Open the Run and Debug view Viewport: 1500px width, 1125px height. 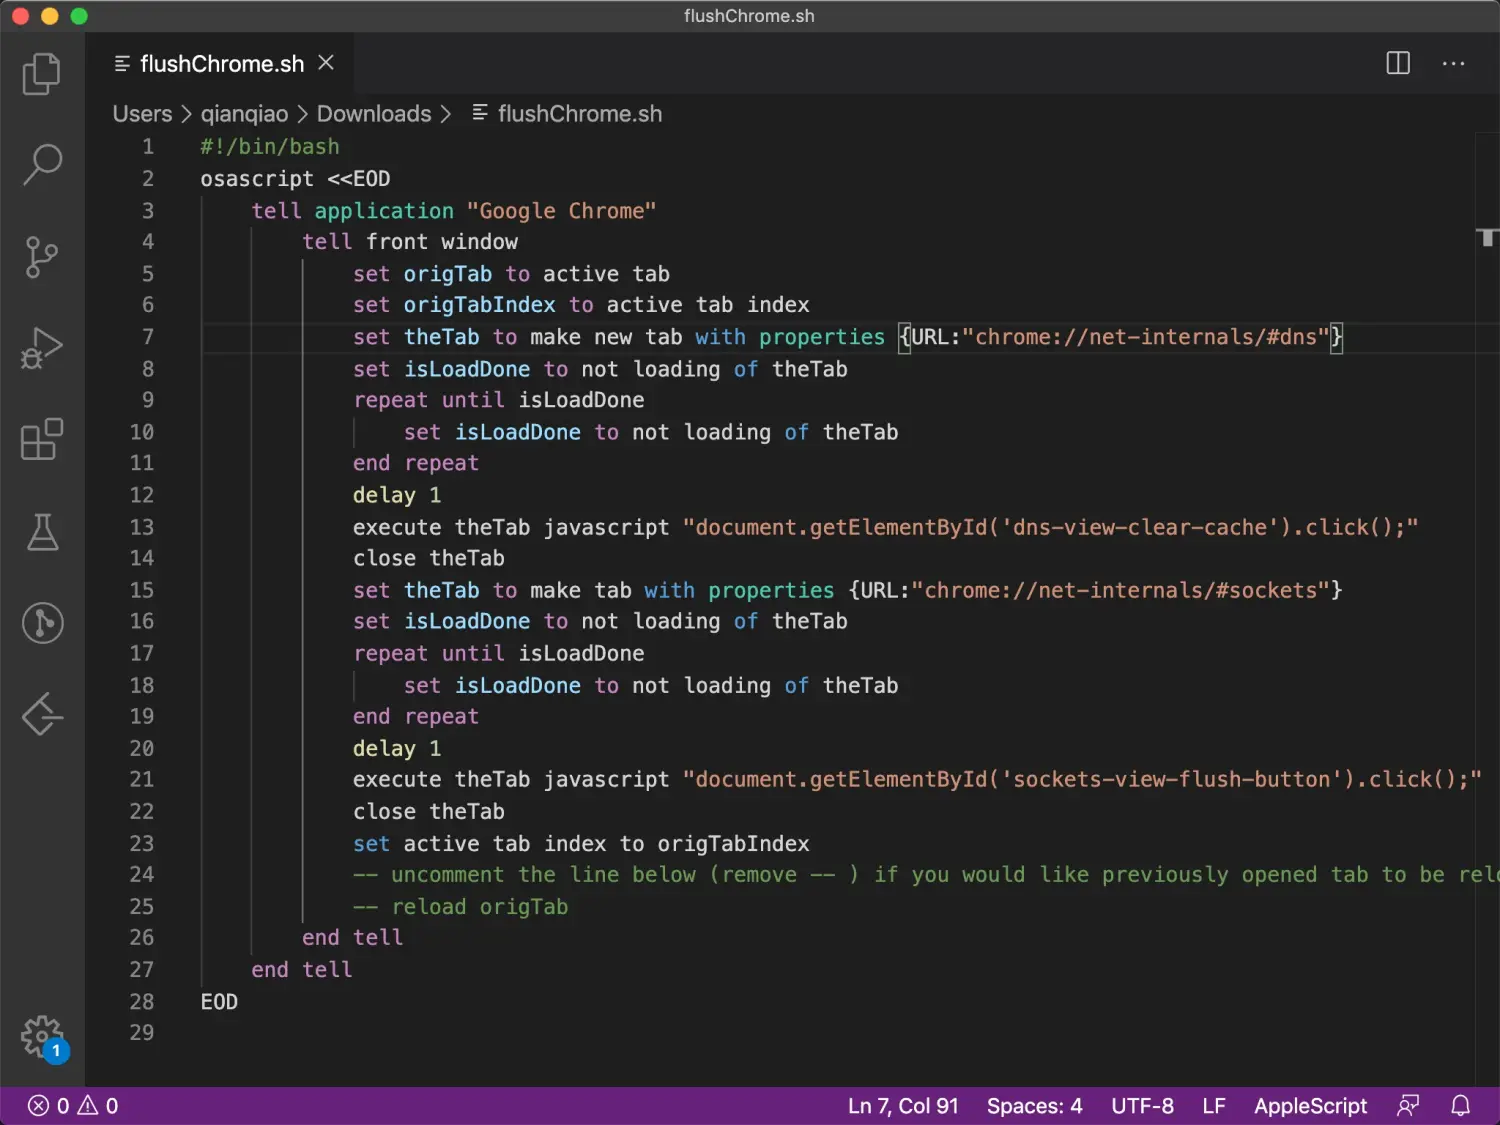pos(41,348)
